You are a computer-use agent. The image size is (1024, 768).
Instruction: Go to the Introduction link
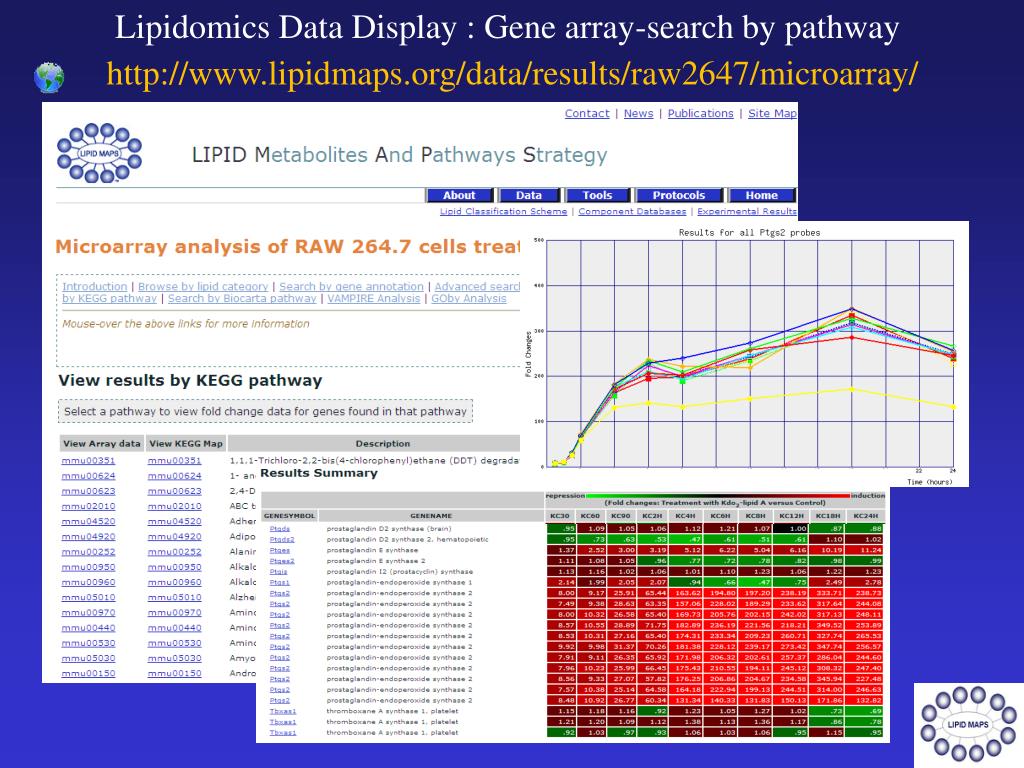pyautogui.click(x=95, y=287)
